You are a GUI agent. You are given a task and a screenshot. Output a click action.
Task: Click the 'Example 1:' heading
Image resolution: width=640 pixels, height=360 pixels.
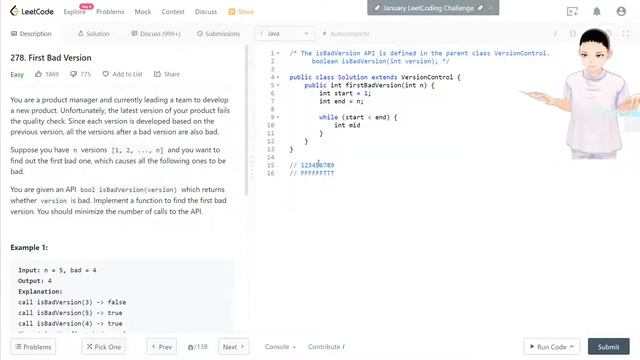pyautogui.click(x=29, y=247)
